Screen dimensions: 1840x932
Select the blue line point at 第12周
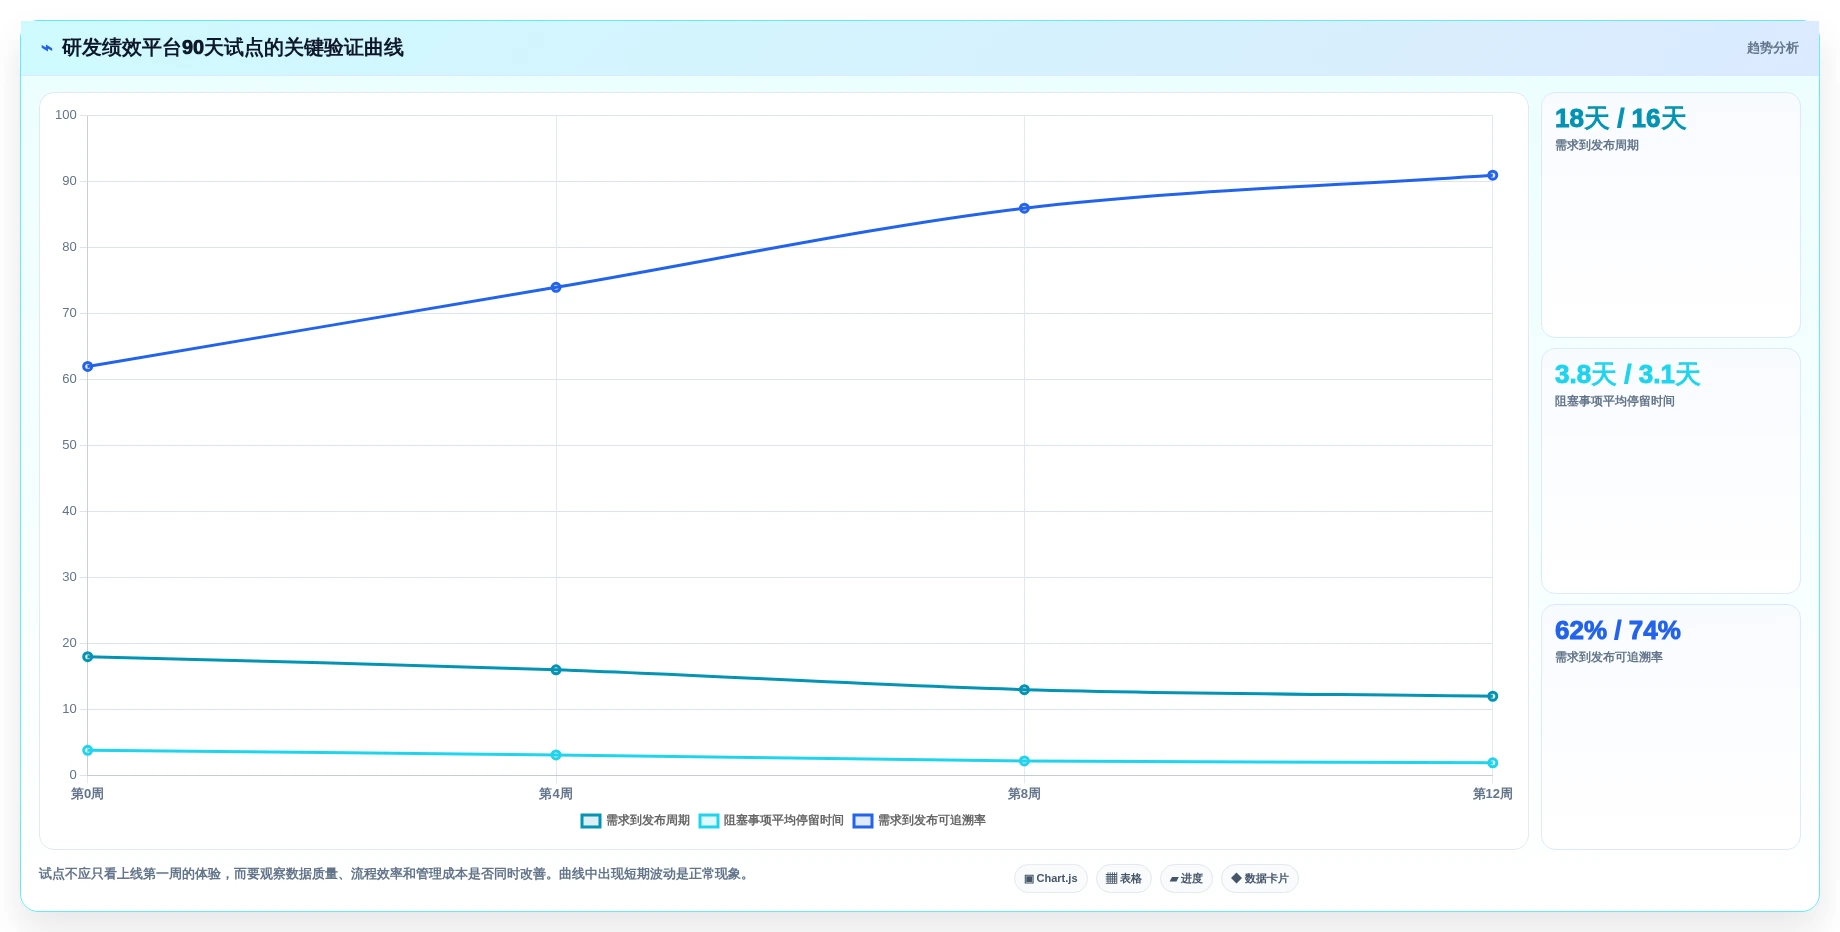tap(1492, 176)
